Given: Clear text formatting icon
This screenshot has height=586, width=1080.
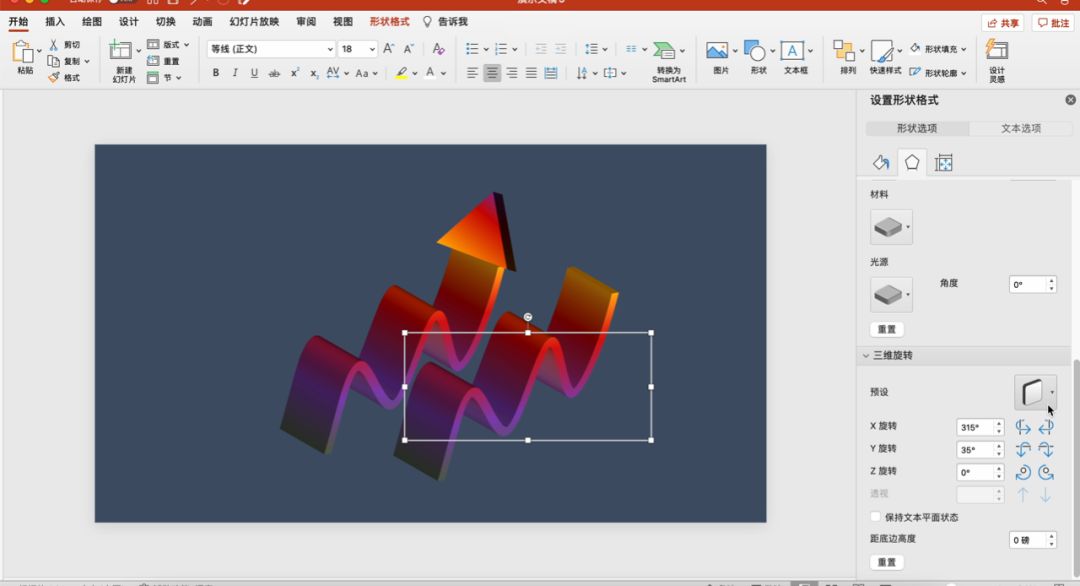Looking at the screenshot, I should pos(438,48).
